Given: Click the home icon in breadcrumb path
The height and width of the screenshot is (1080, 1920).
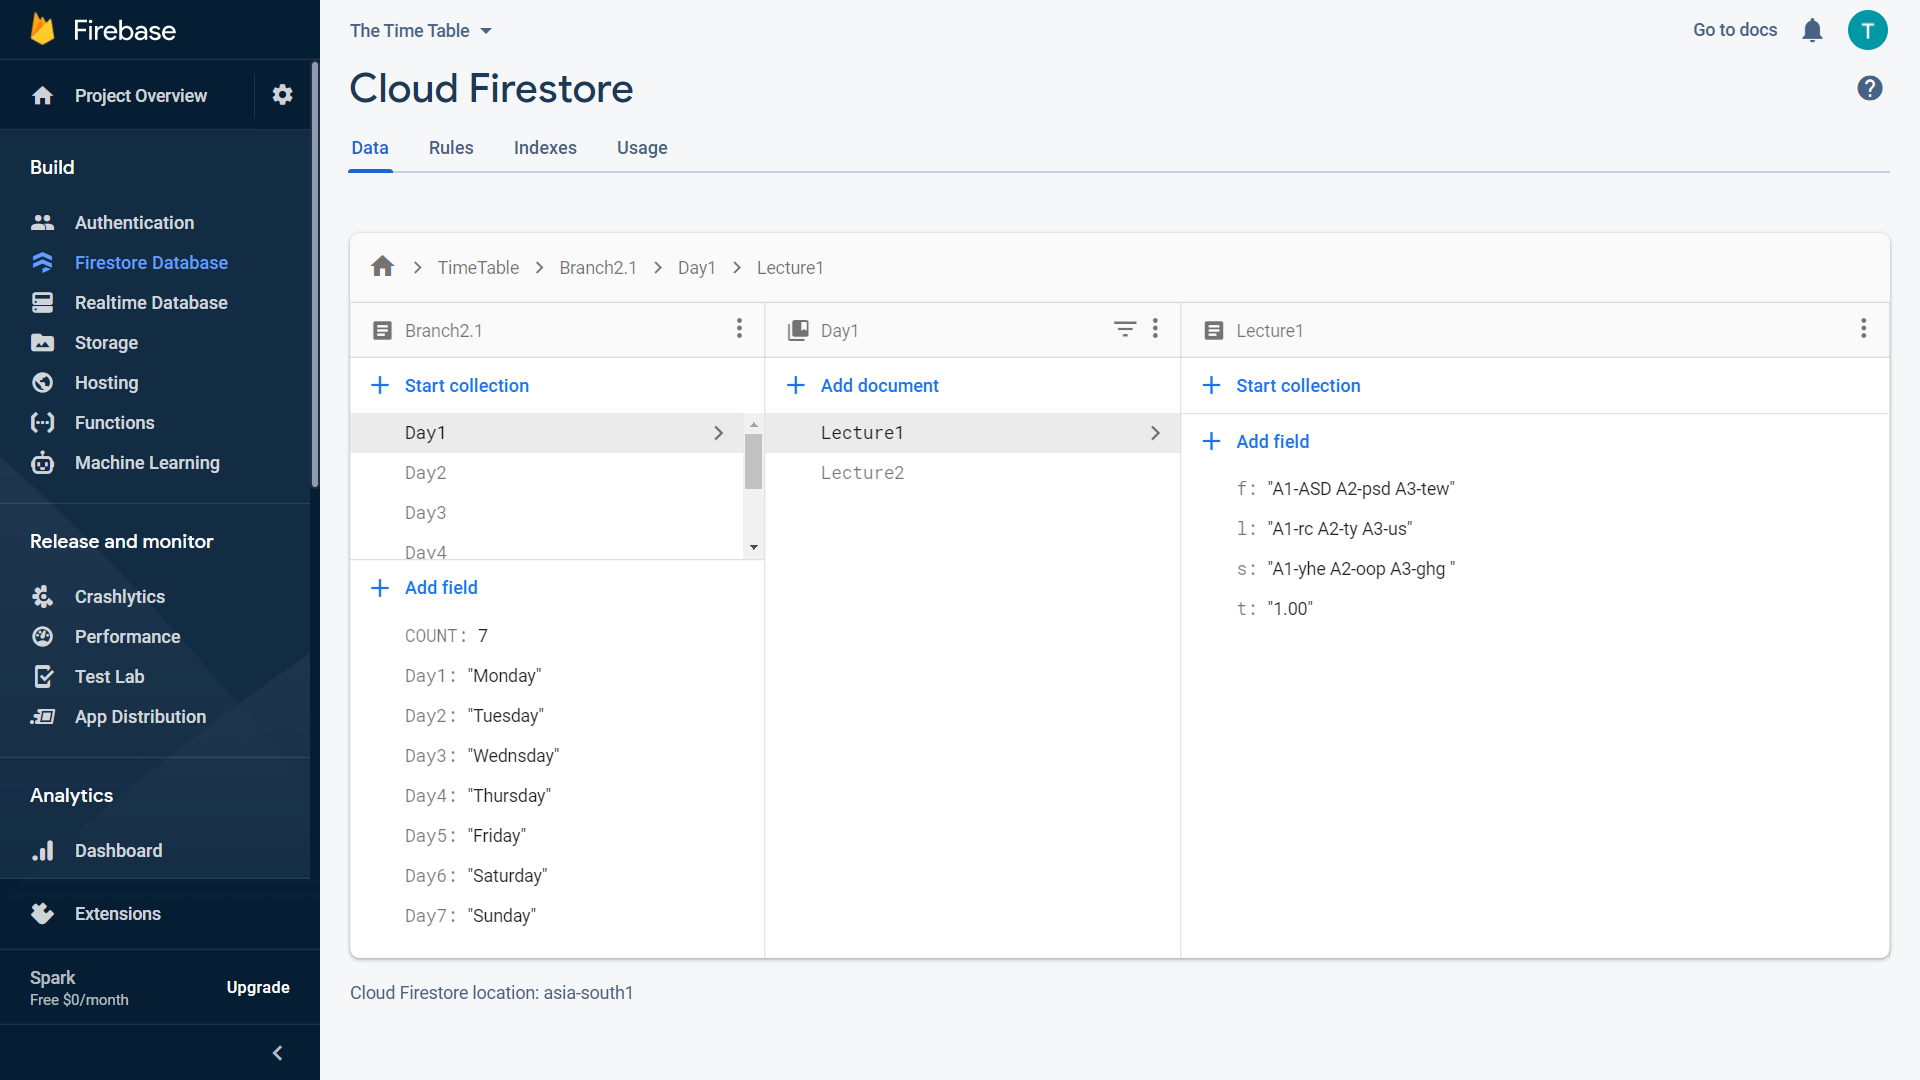Looking at the screenshot, I should pyautogui.click(x=382, y=267).
